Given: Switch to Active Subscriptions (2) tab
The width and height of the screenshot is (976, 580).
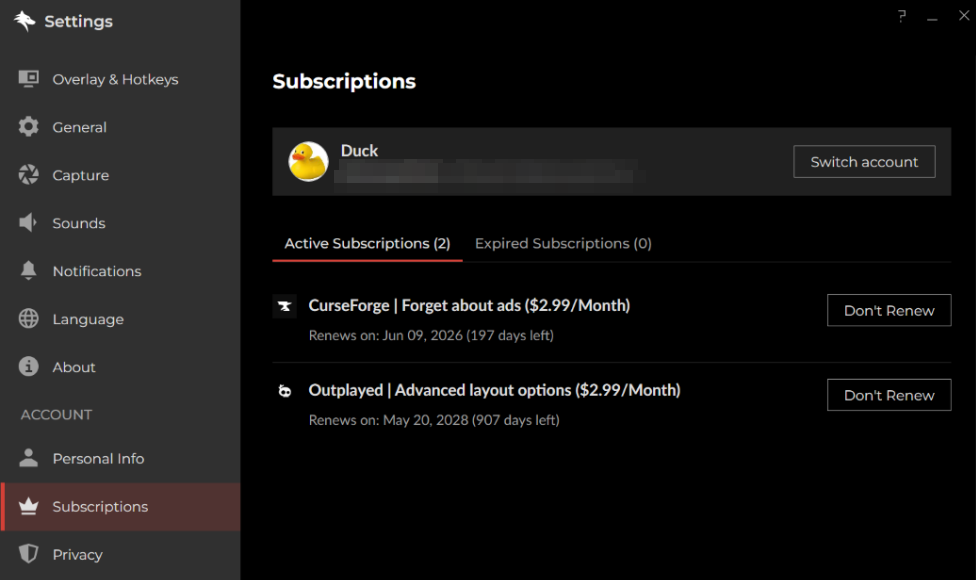Looking at the screenshot, I should 367,243.
